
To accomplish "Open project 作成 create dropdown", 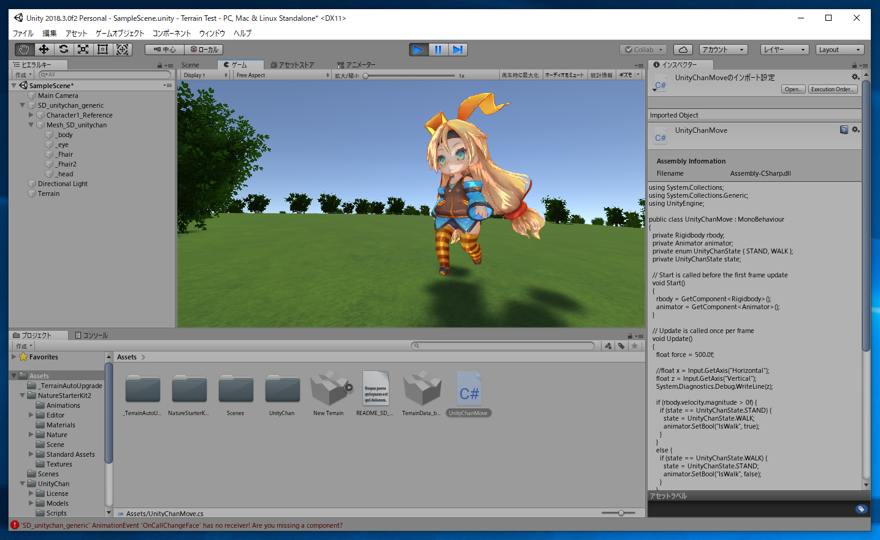I will [x=24, y=346].
